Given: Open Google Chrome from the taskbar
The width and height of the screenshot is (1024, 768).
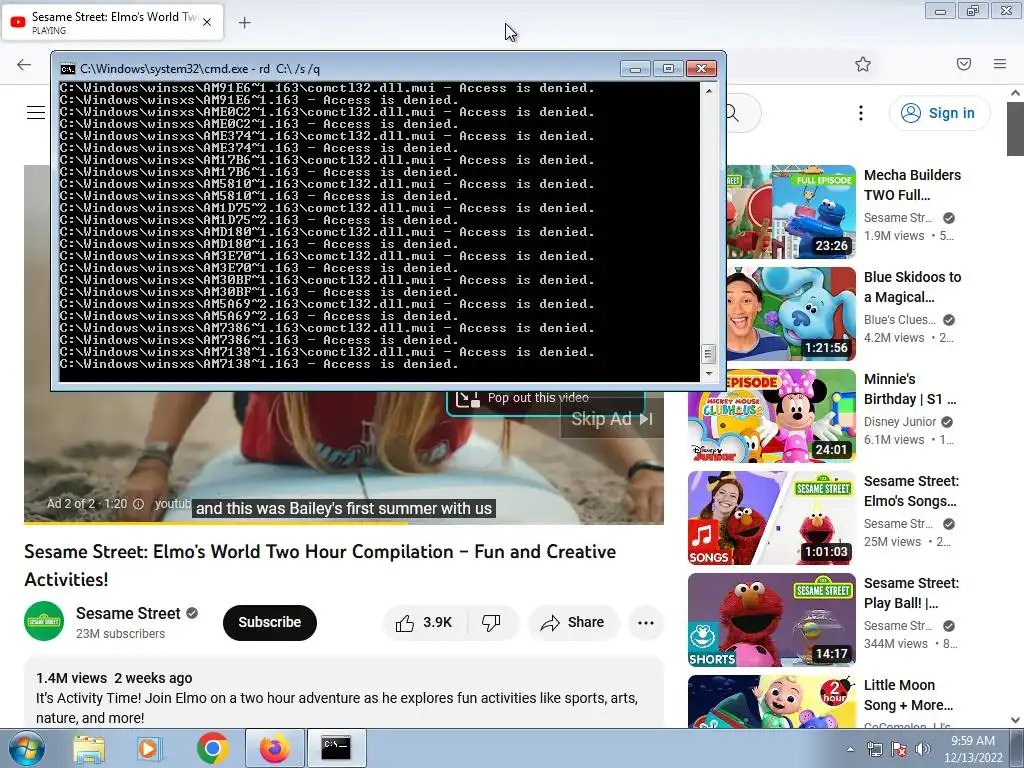Looking at the screenshot, I should tap(212, 748).
